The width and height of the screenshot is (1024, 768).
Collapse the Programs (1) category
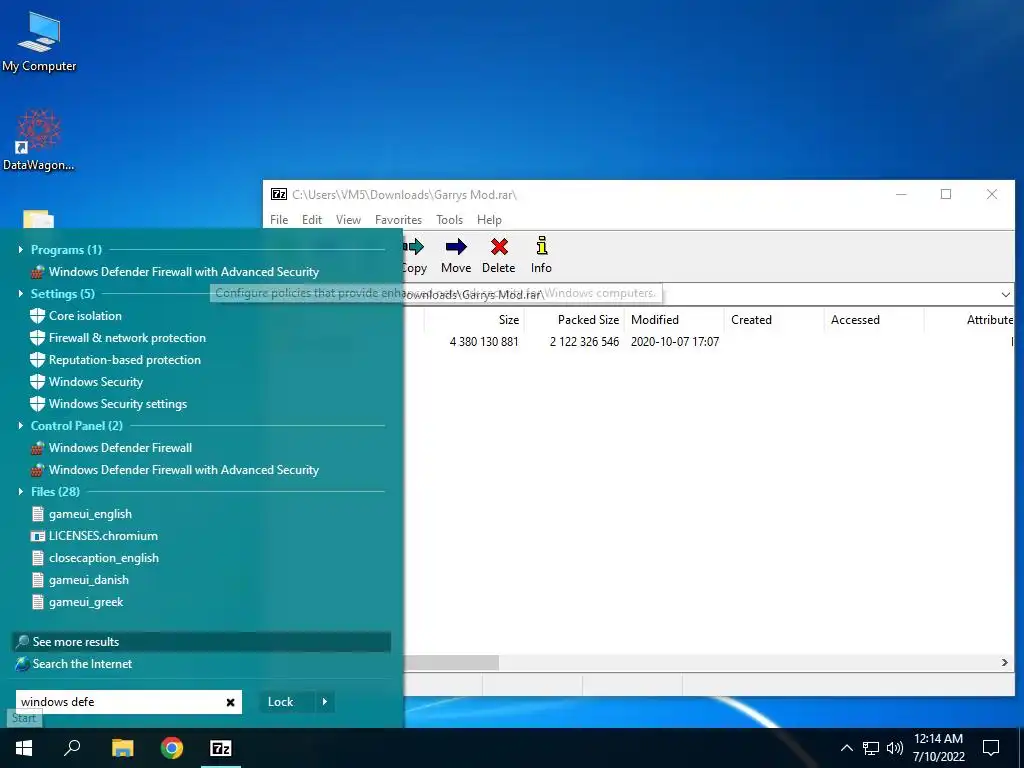[x=20, y=249]
